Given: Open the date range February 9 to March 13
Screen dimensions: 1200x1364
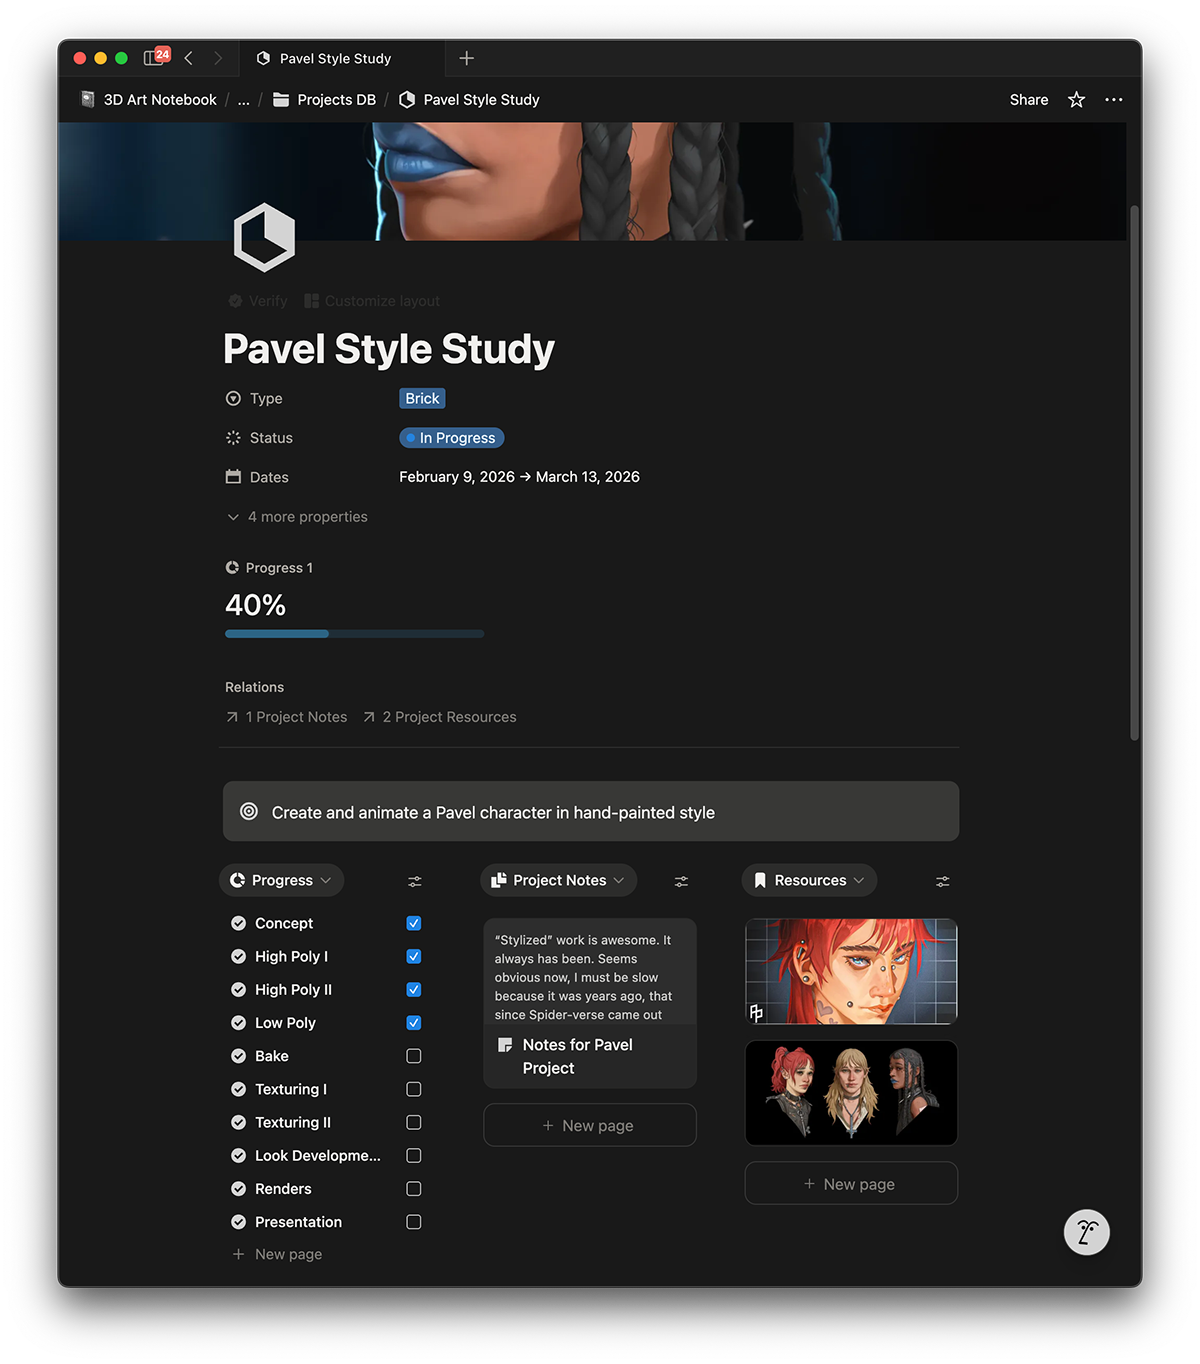Looking at the screenshot, I should pyautogui.click(x=519, y=477).
